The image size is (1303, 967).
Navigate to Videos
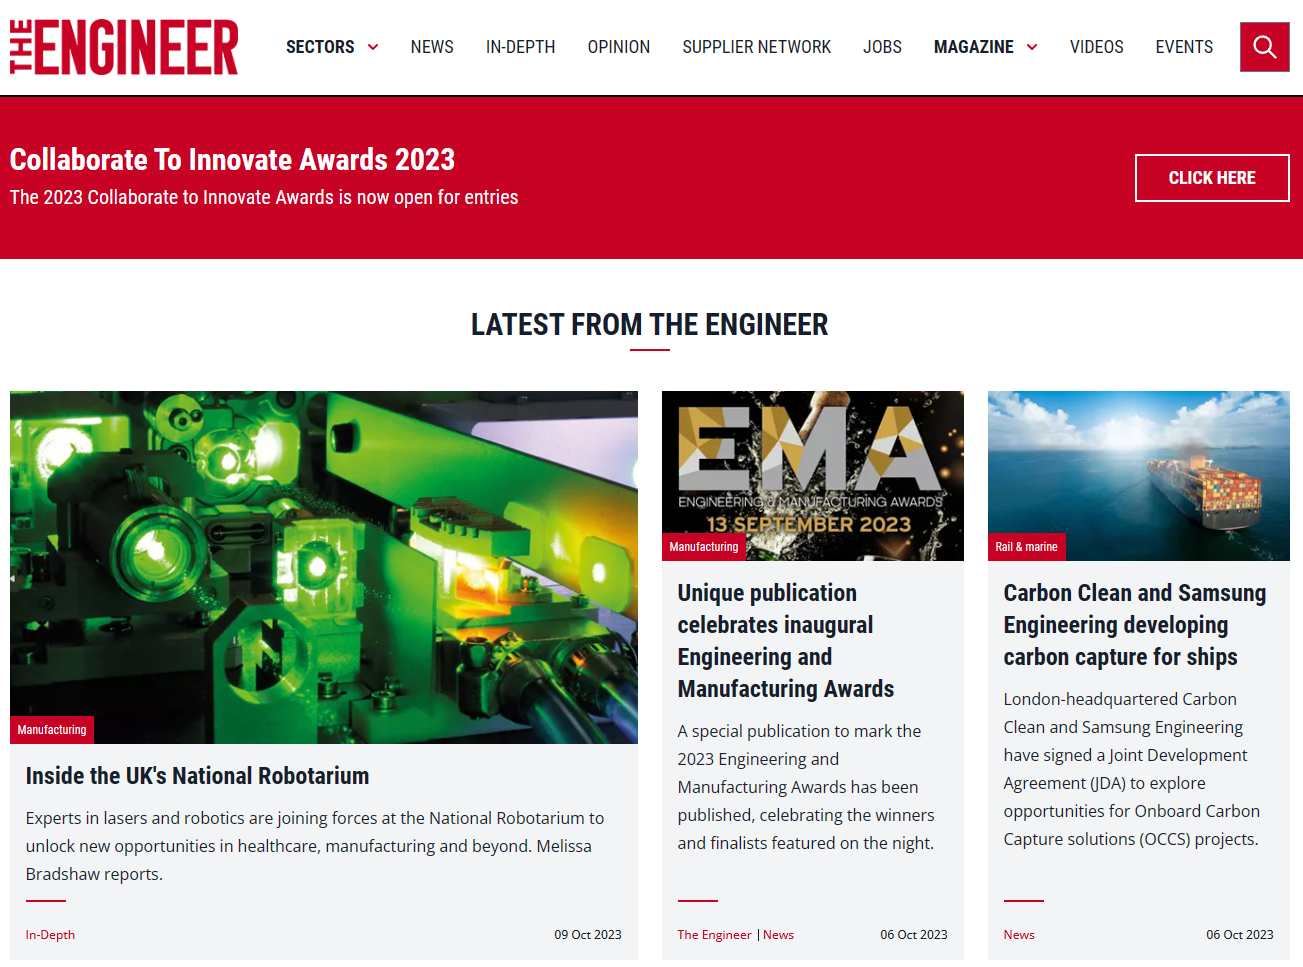(x=1096, y=47)
